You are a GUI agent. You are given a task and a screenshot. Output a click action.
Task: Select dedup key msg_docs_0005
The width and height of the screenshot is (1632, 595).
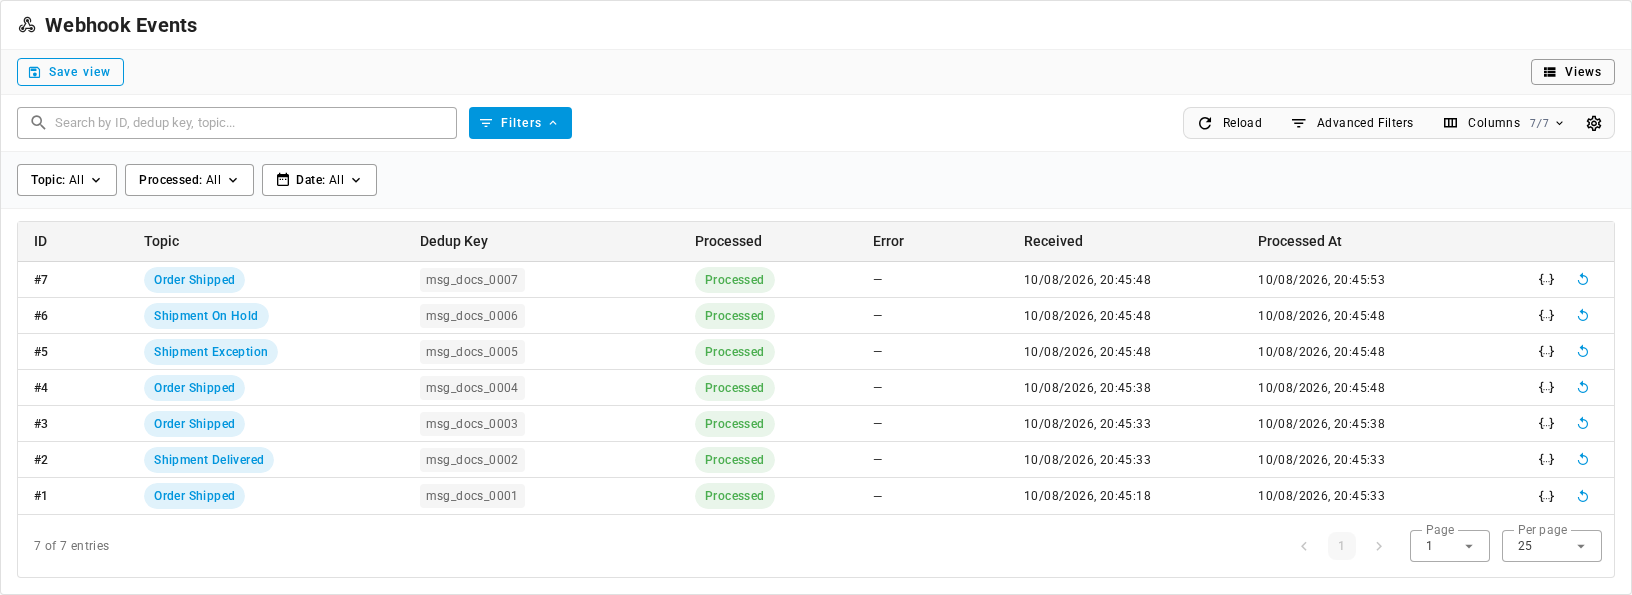point(472,352)
